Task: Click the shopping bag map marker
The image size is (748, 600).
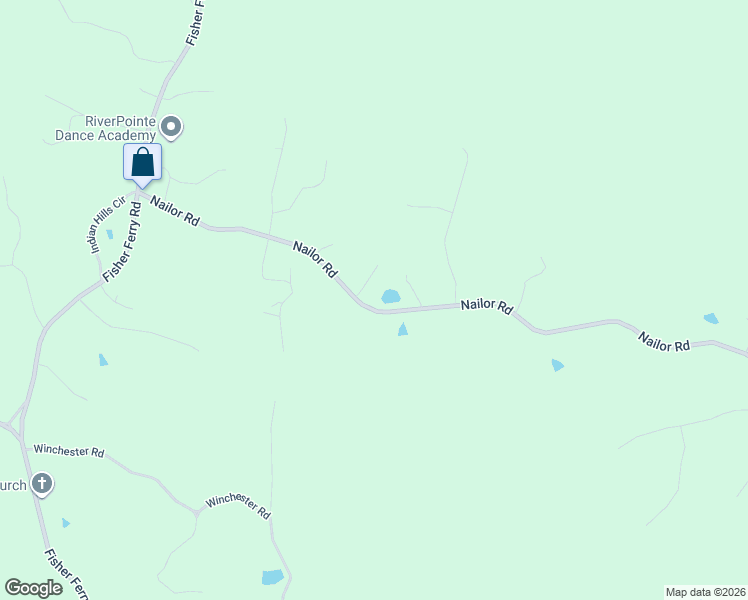Action: point(142,166)
